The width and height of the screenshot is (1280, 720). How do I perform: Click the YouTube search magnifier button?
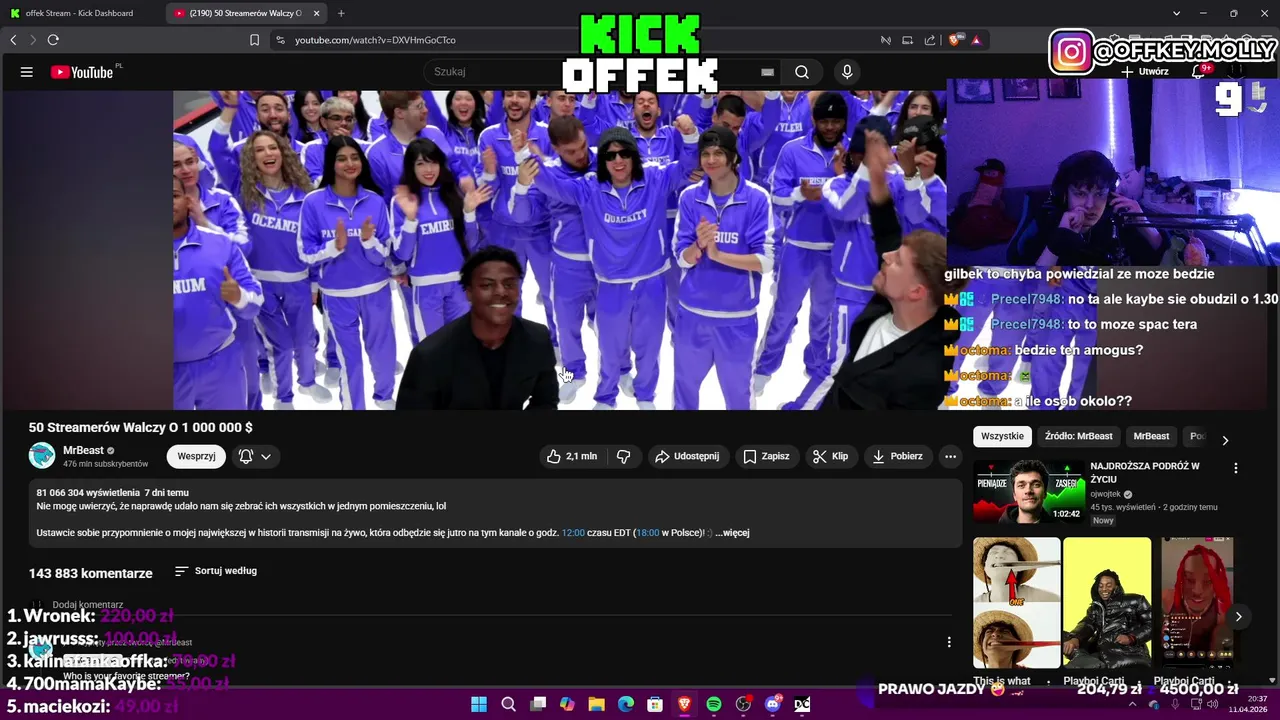click(x=802, y=72)
